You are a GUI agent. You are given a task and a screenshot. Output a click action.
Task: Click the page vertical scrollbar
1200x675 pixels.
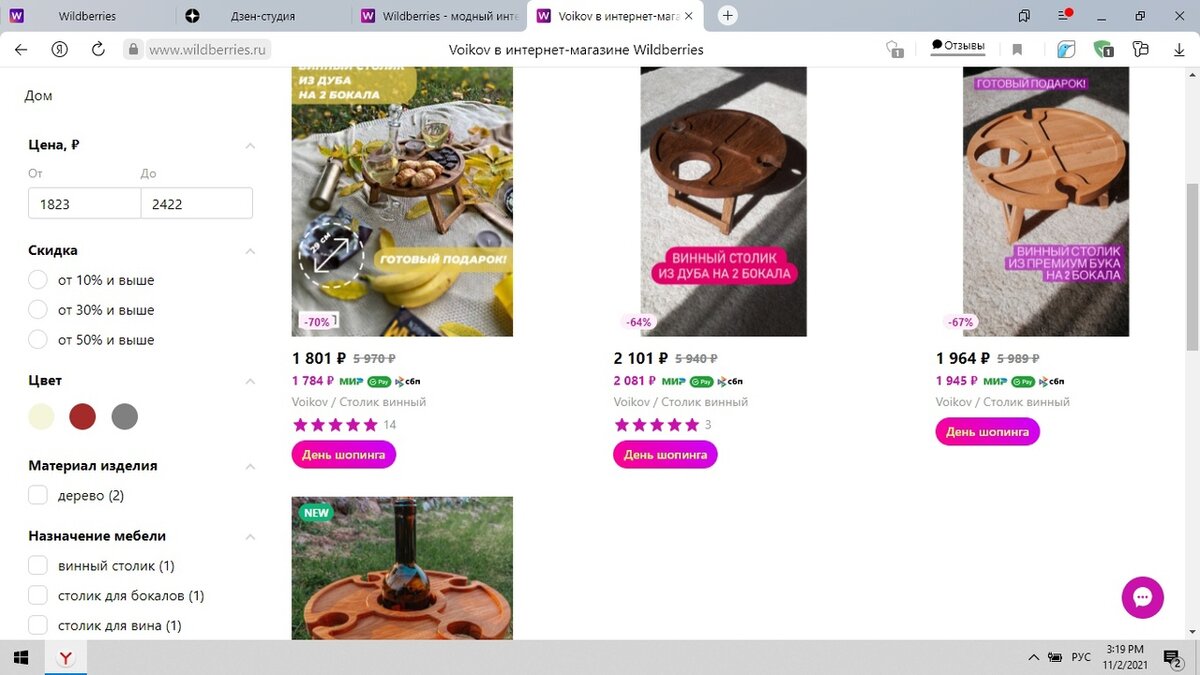coord(1192,267)
